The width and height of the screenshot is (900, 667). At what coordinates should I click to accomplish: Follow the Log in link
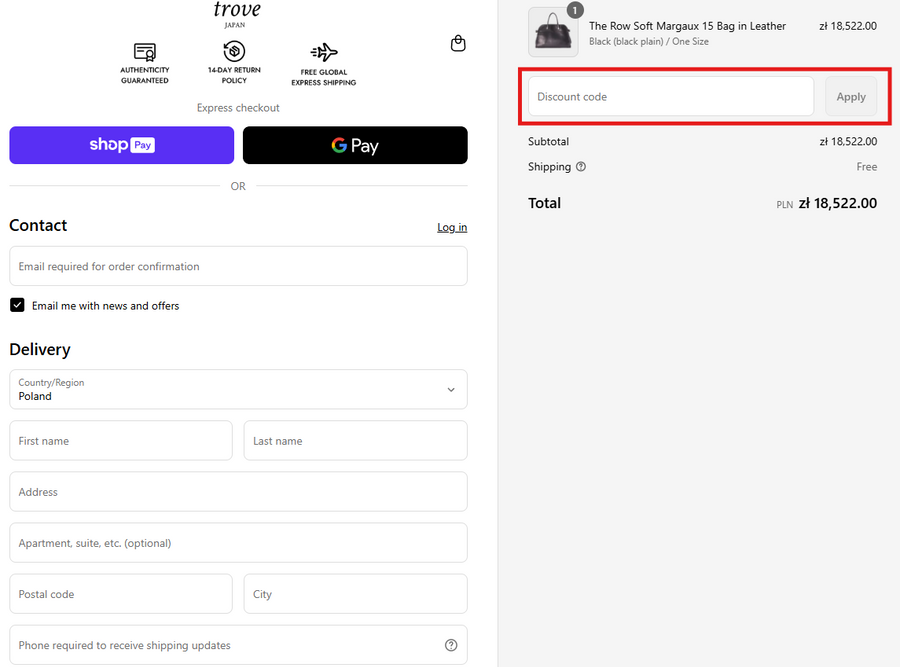pos(451,227)
